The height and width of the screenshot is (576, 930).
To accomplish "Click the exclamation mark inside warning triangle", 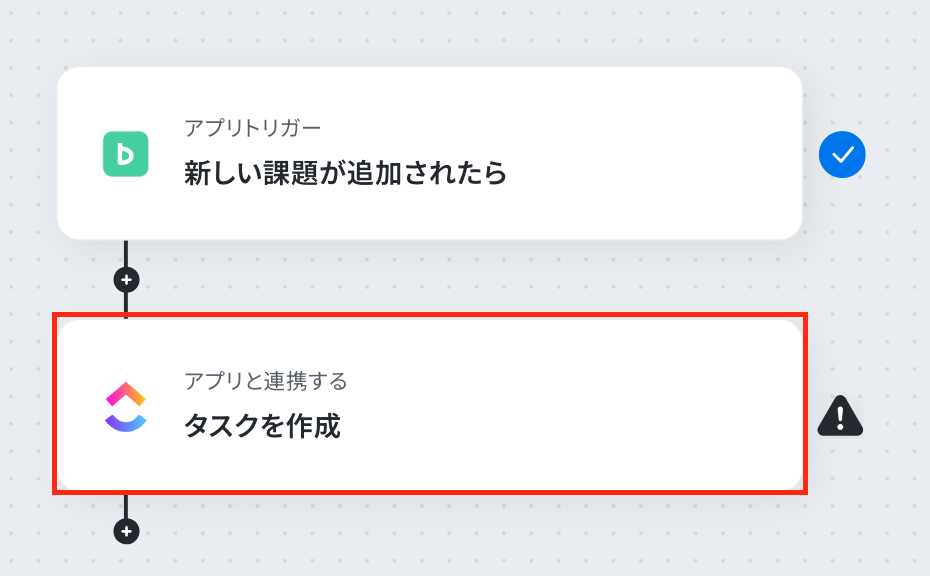I will tap(840, 418).
